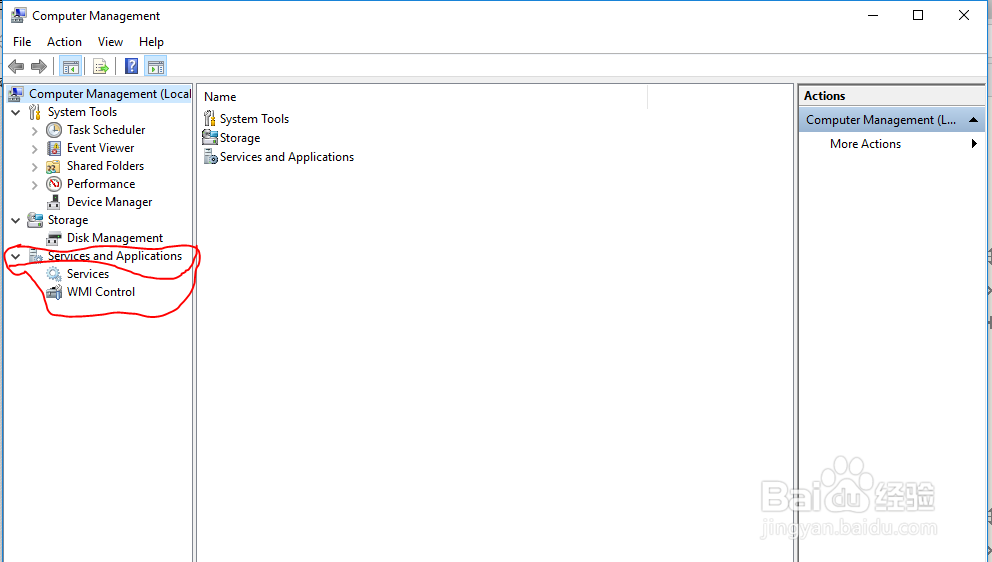992x562 pixels.
Task: Click the Event Viewer icon
Action: (54, 148)
